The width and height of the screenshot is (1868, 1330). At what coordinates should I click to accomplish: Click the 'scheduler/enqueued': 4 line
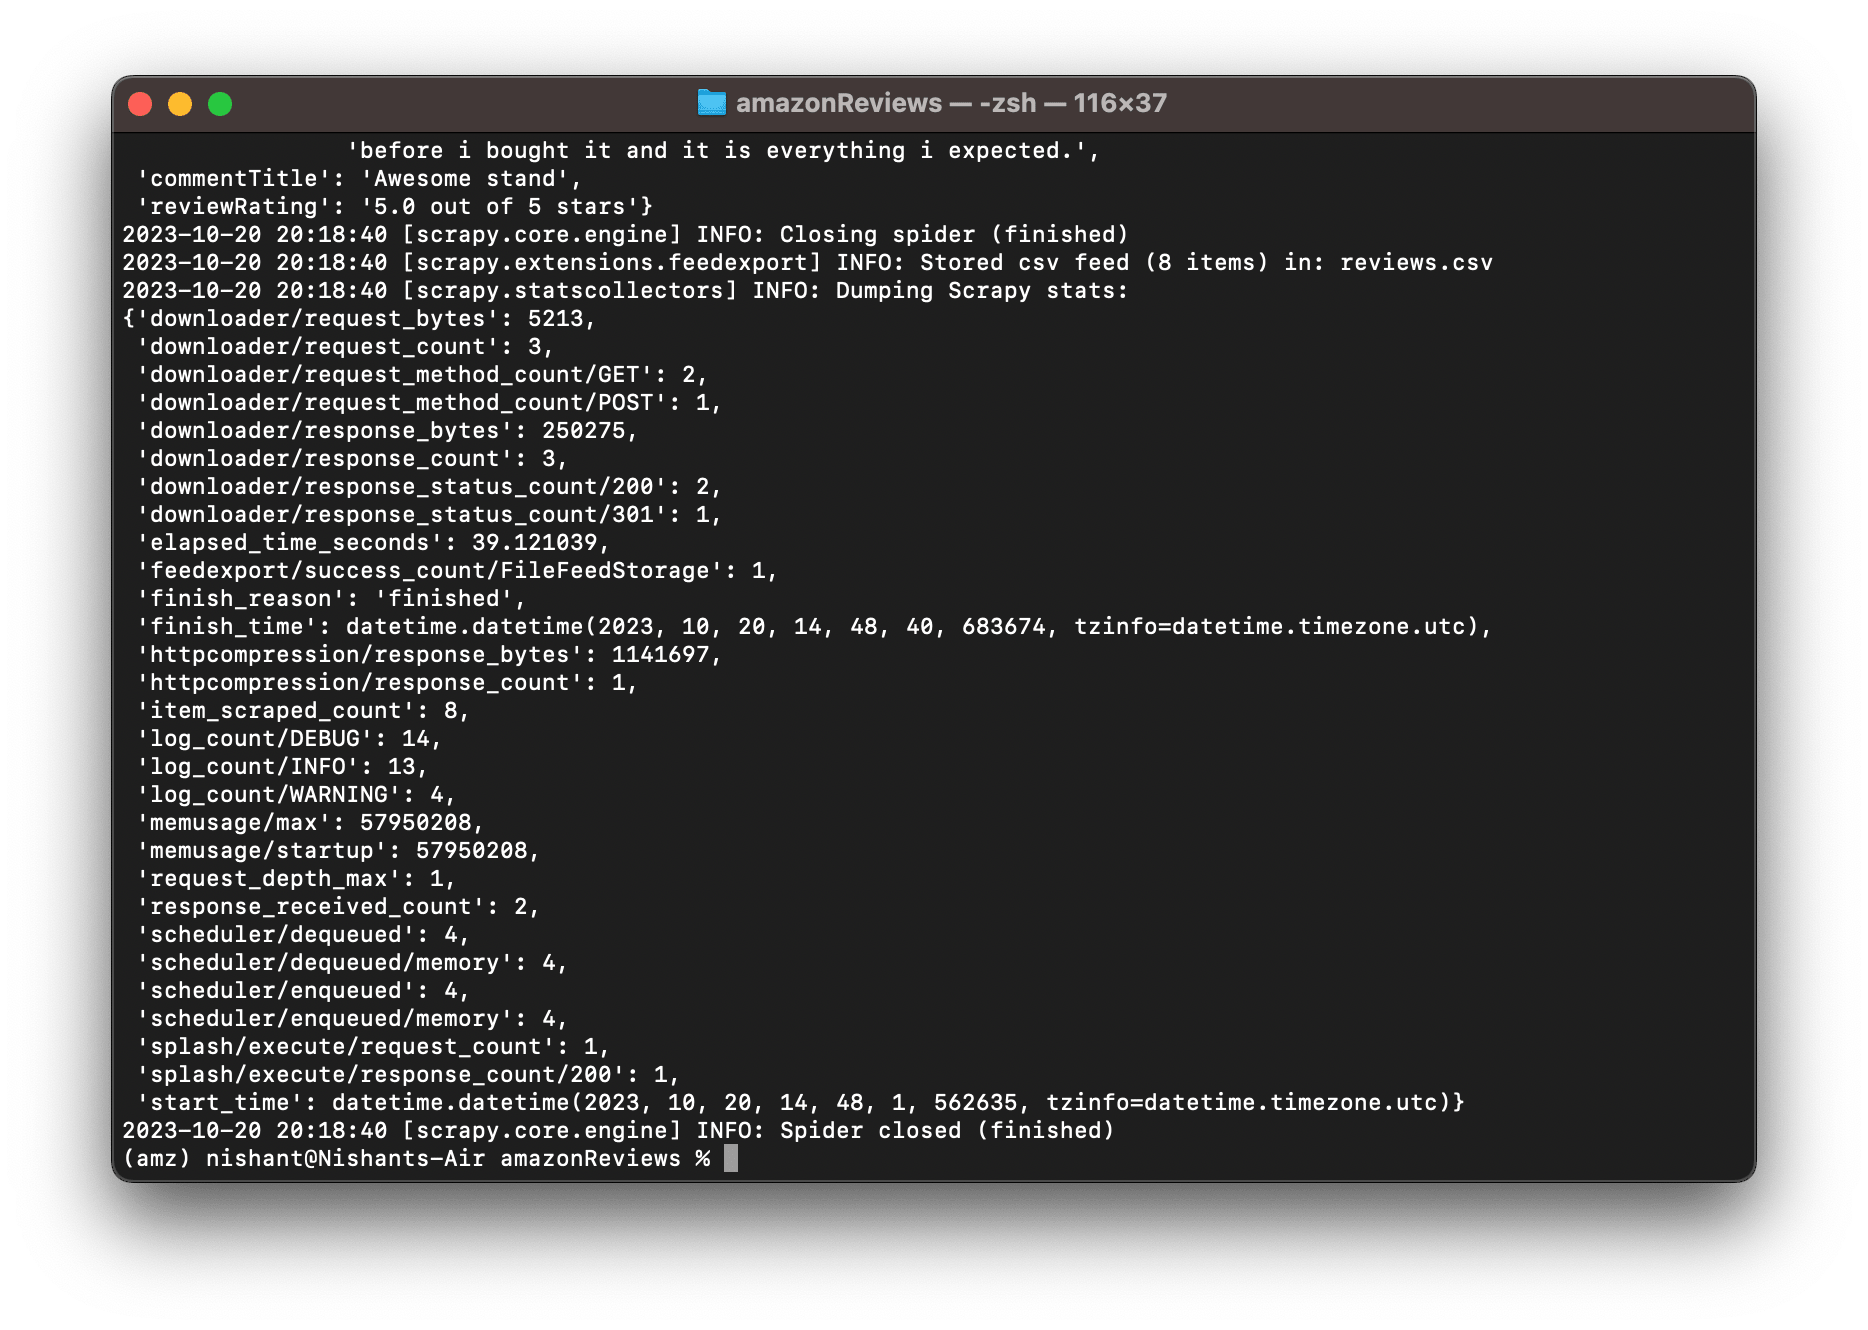(303, 991)
